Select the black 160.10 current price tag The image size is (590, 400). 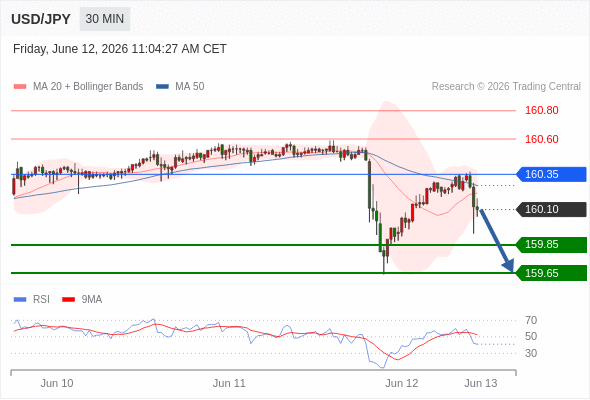(551, 209)
